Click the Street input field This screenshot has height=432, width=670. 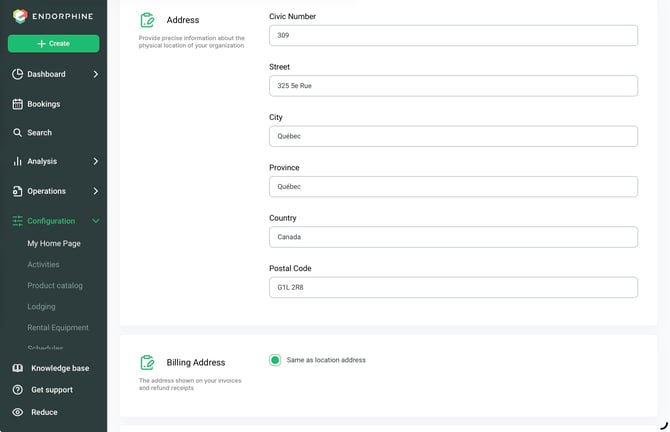click(x=453, y=86)
